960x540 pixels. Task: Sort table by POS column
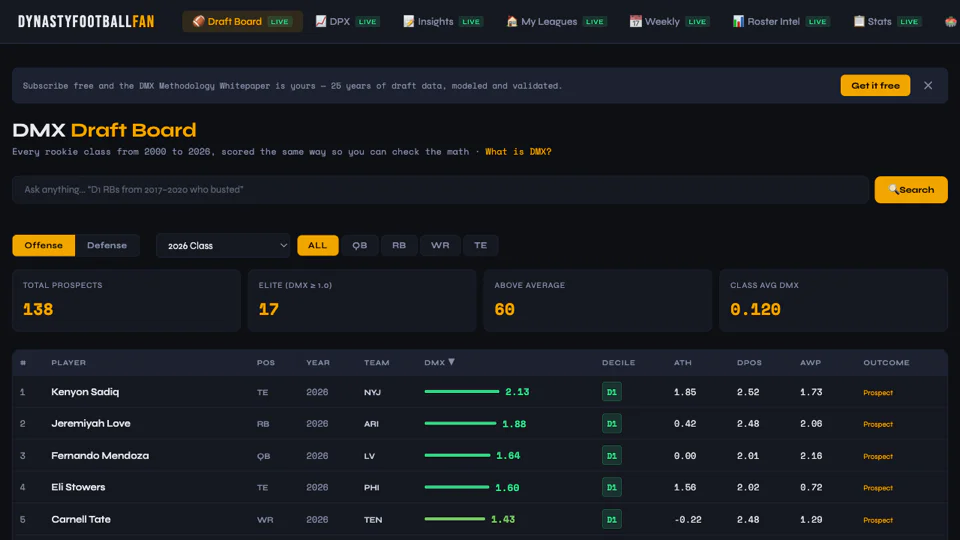[x=266, y=362]
